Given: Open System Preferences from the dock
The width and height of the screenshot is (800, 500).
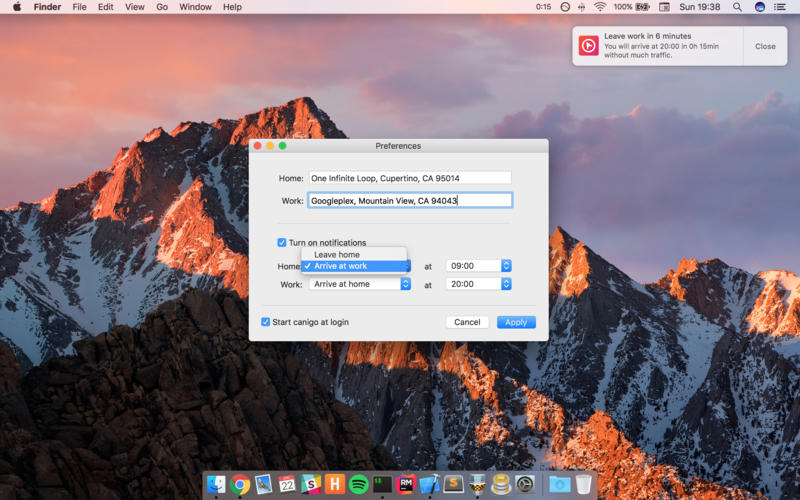Looking at the screenshot, I should [x=524, y=484].
